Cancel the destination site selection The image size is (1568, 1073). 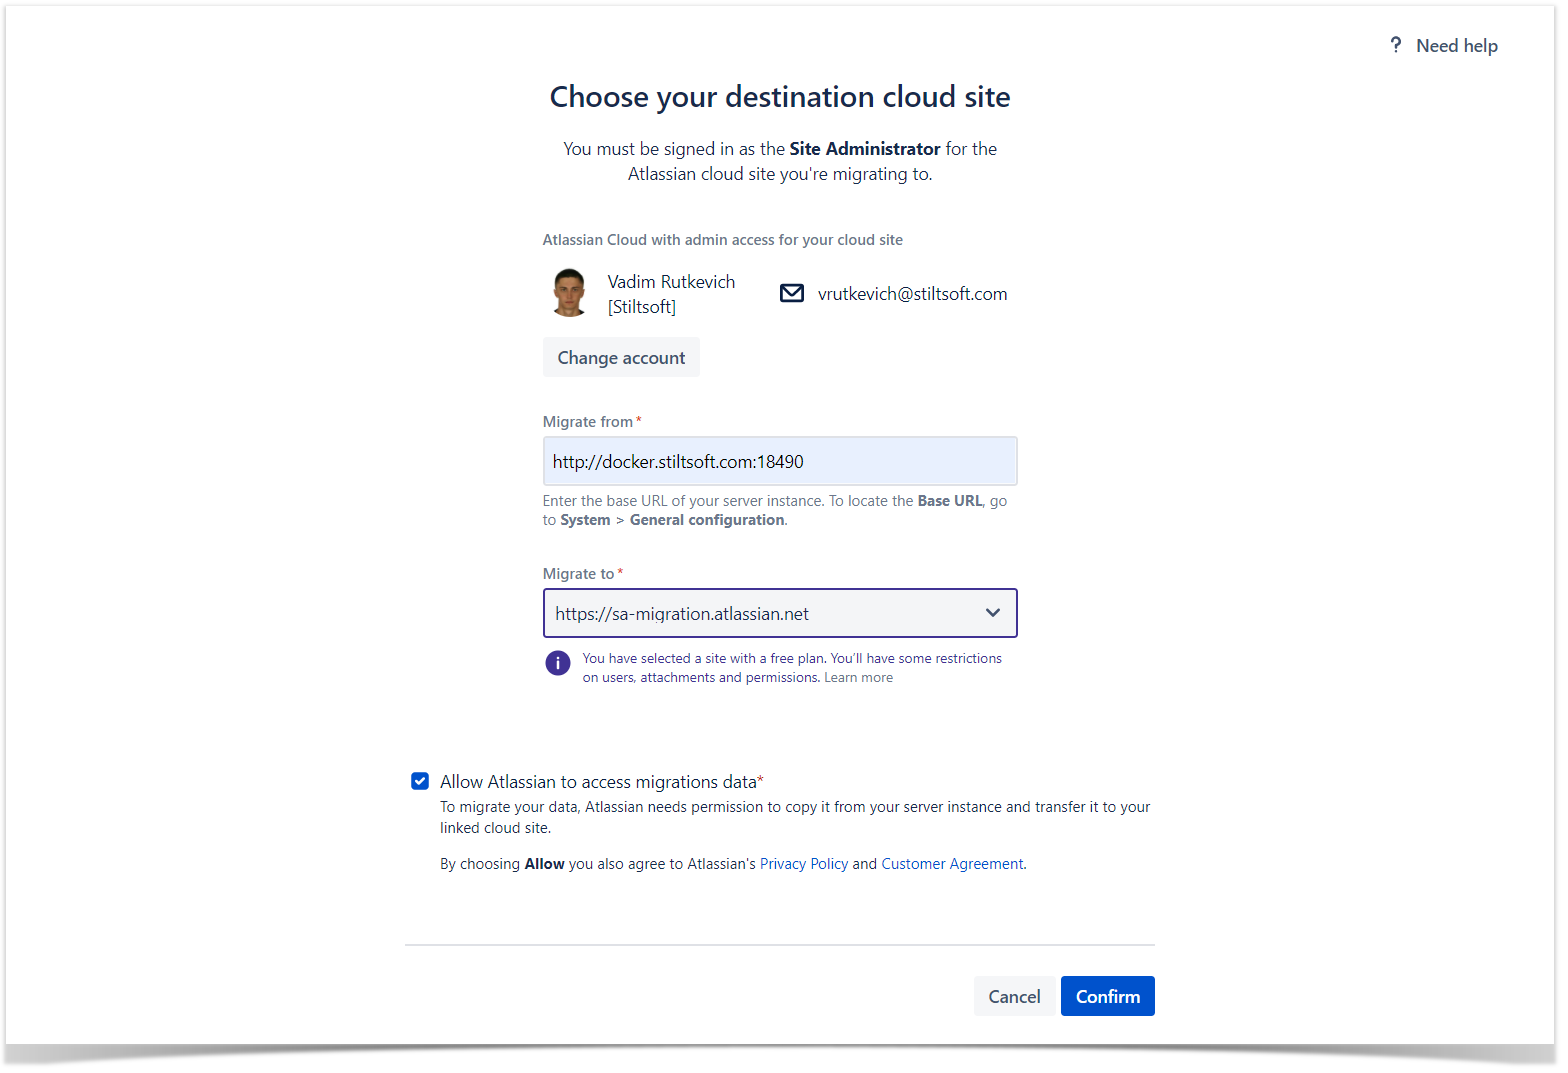[1013, 997]
